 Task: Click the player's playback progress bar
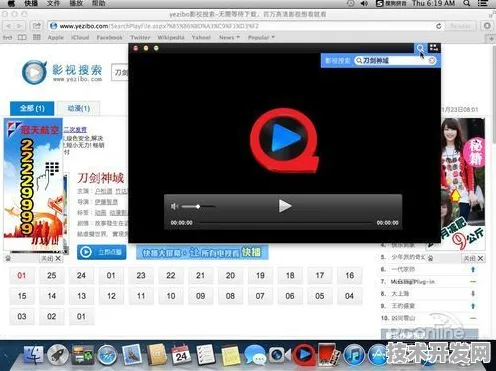[x=286, y=222]
